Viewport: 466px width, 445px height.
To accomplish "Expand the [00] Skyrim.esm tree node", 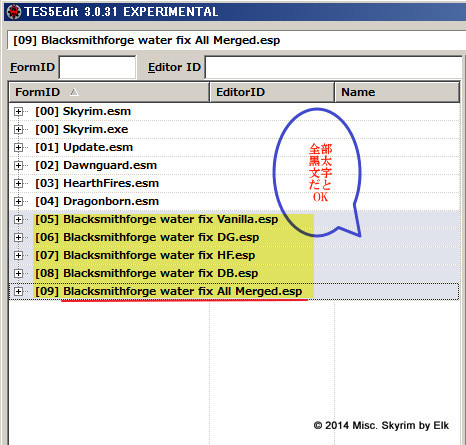I will click(18, 112).
